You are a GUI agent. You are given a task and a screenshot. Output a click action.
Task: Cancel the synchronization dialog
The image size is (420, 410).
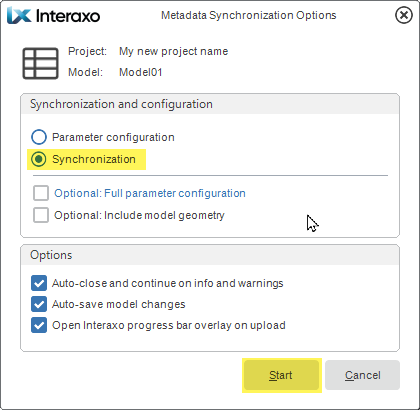362,375
